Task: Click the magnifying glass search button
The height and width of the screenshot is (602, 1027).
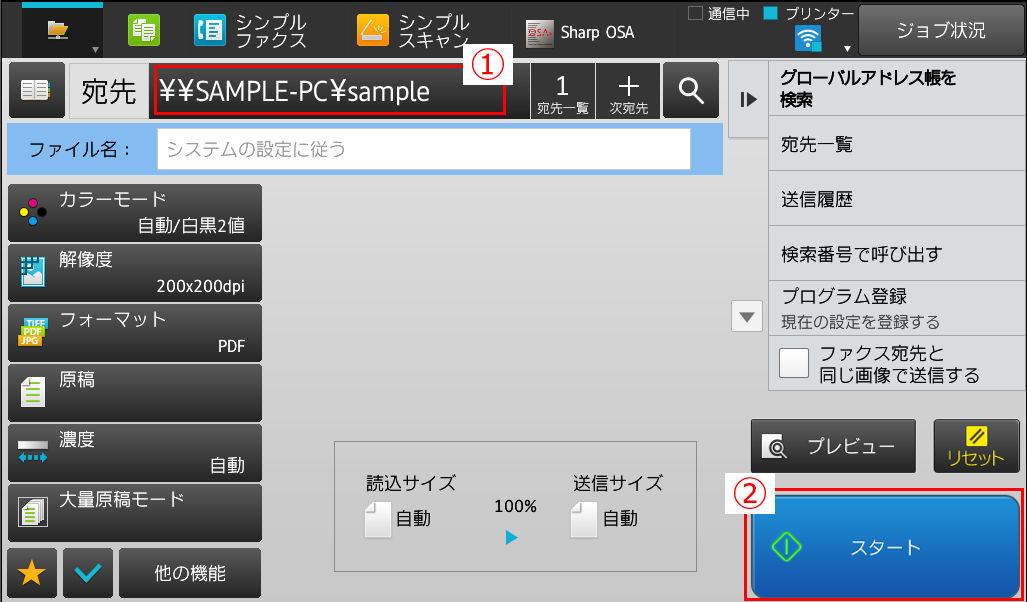Action: click(690, 90)
